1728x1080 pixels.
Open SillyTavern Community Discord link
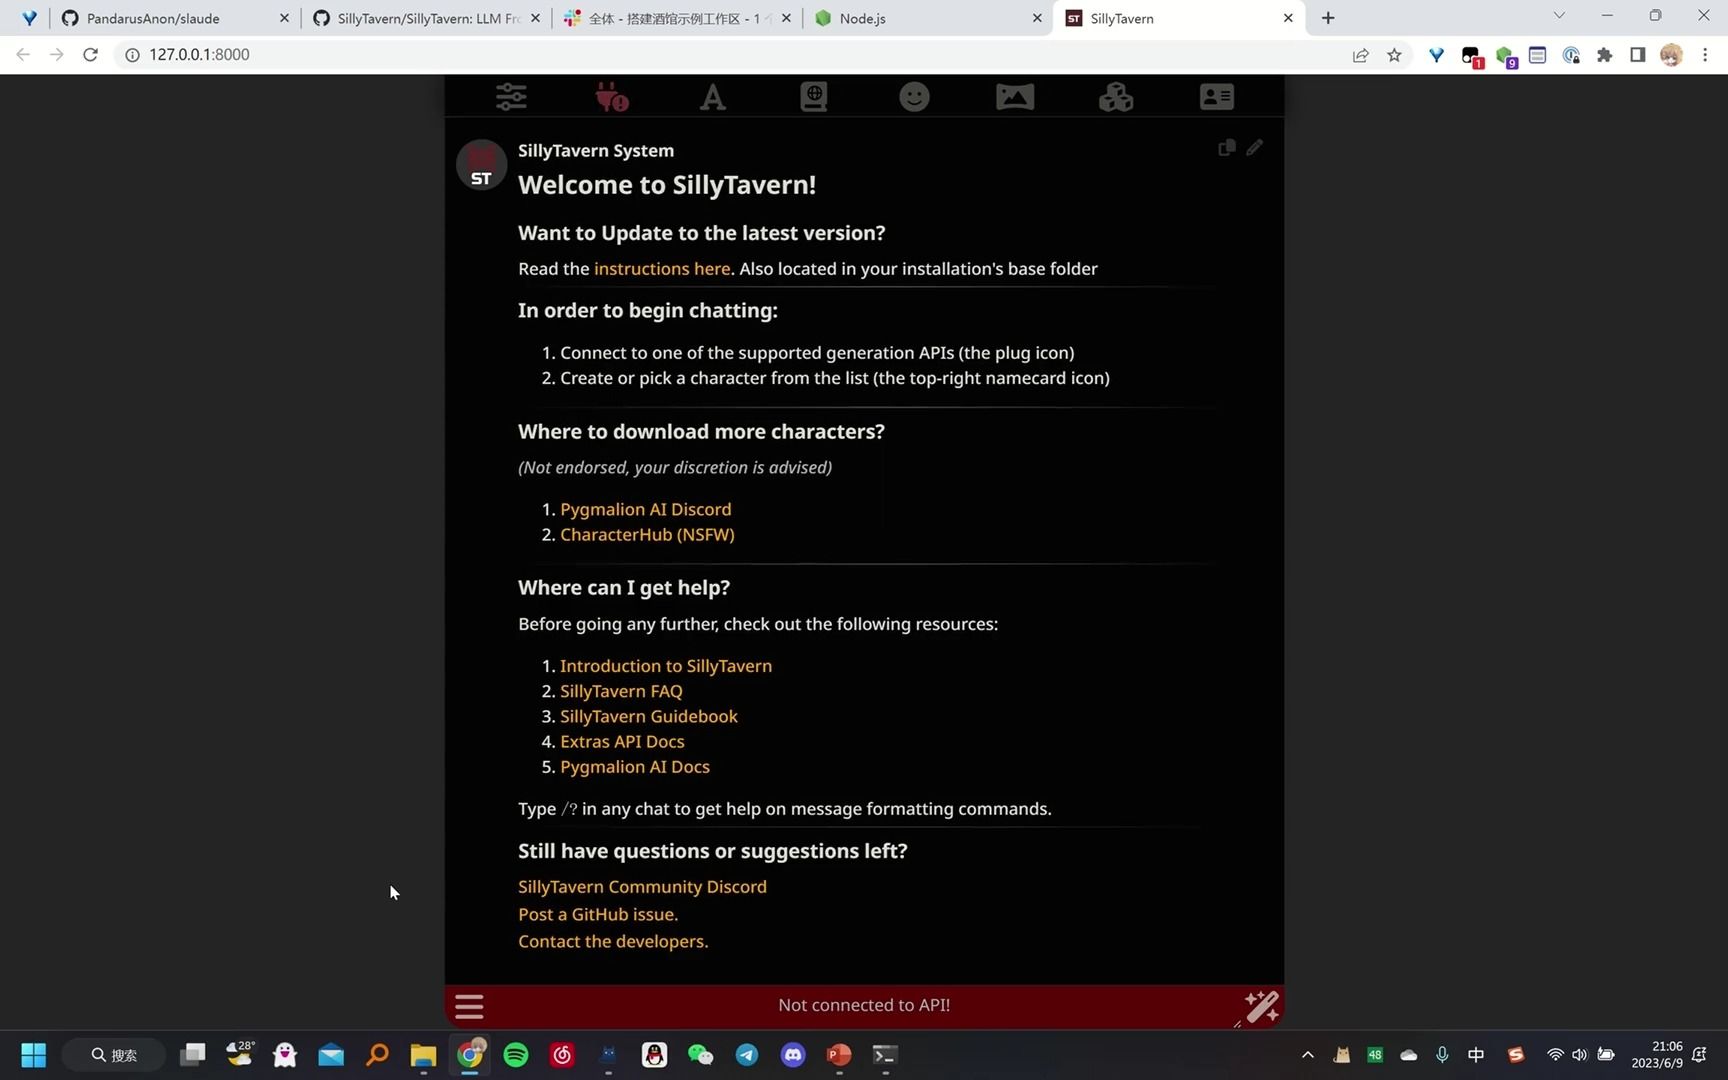click(x=642, y=887)
